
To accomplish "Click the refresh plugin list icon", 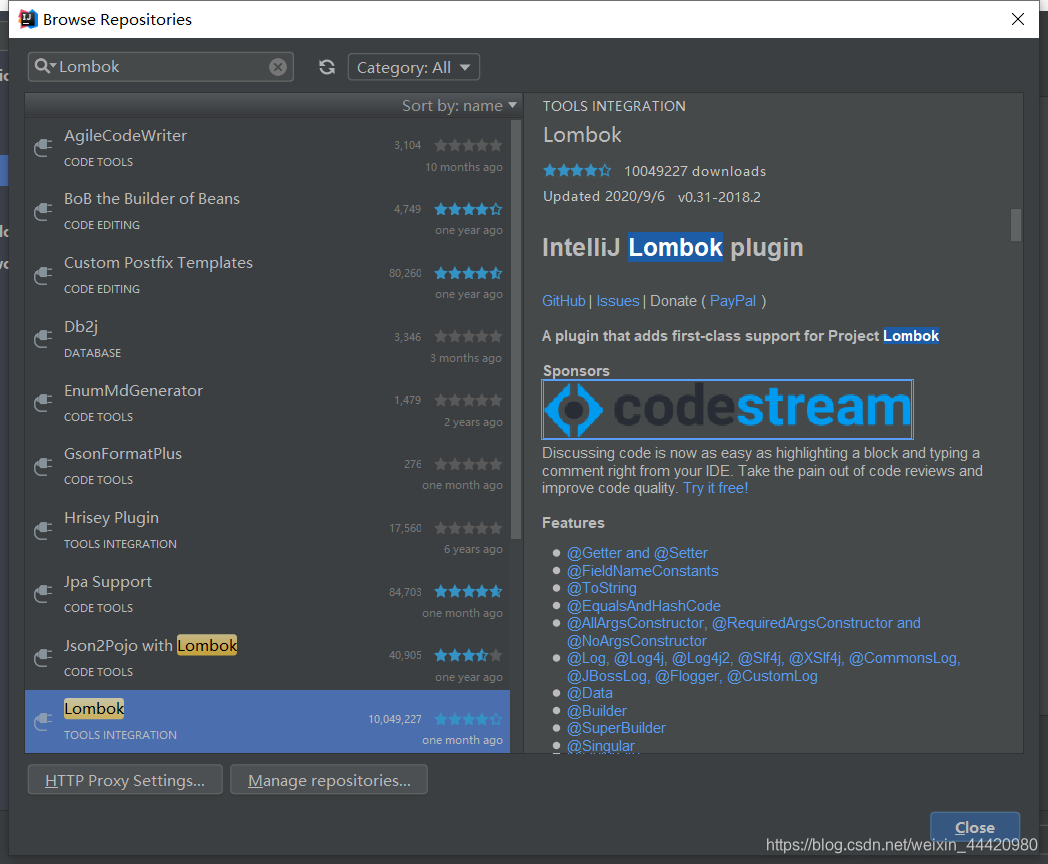I will point(327,67).
